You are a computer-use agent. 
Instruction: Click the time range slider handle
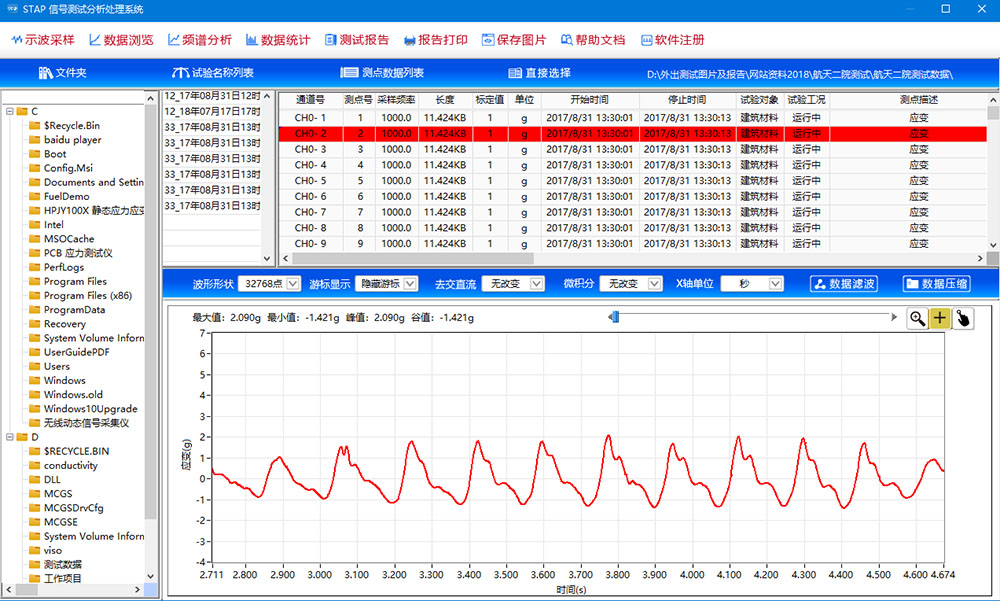click(614, 316)
